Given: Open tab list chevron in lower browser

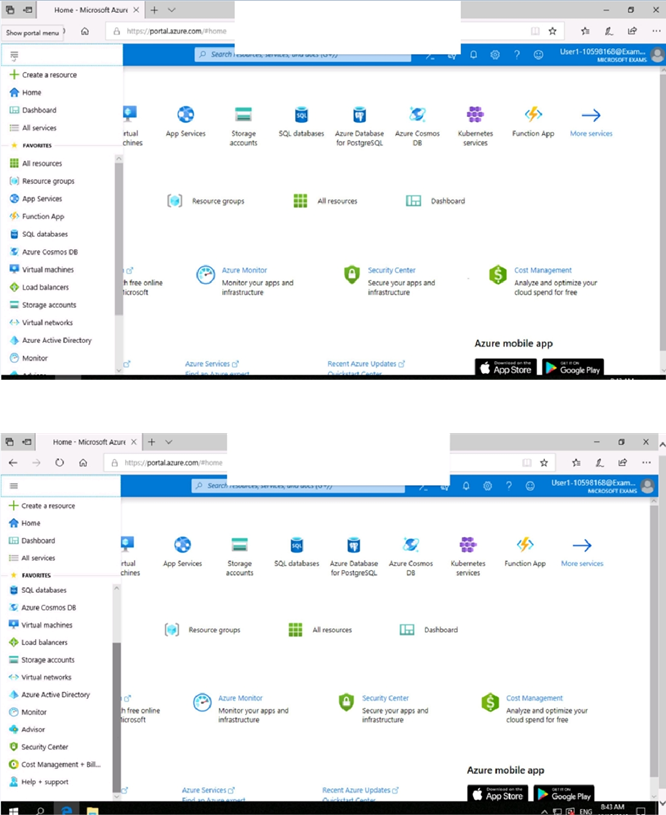Looking at the screenshot, I should pos(168,442).
